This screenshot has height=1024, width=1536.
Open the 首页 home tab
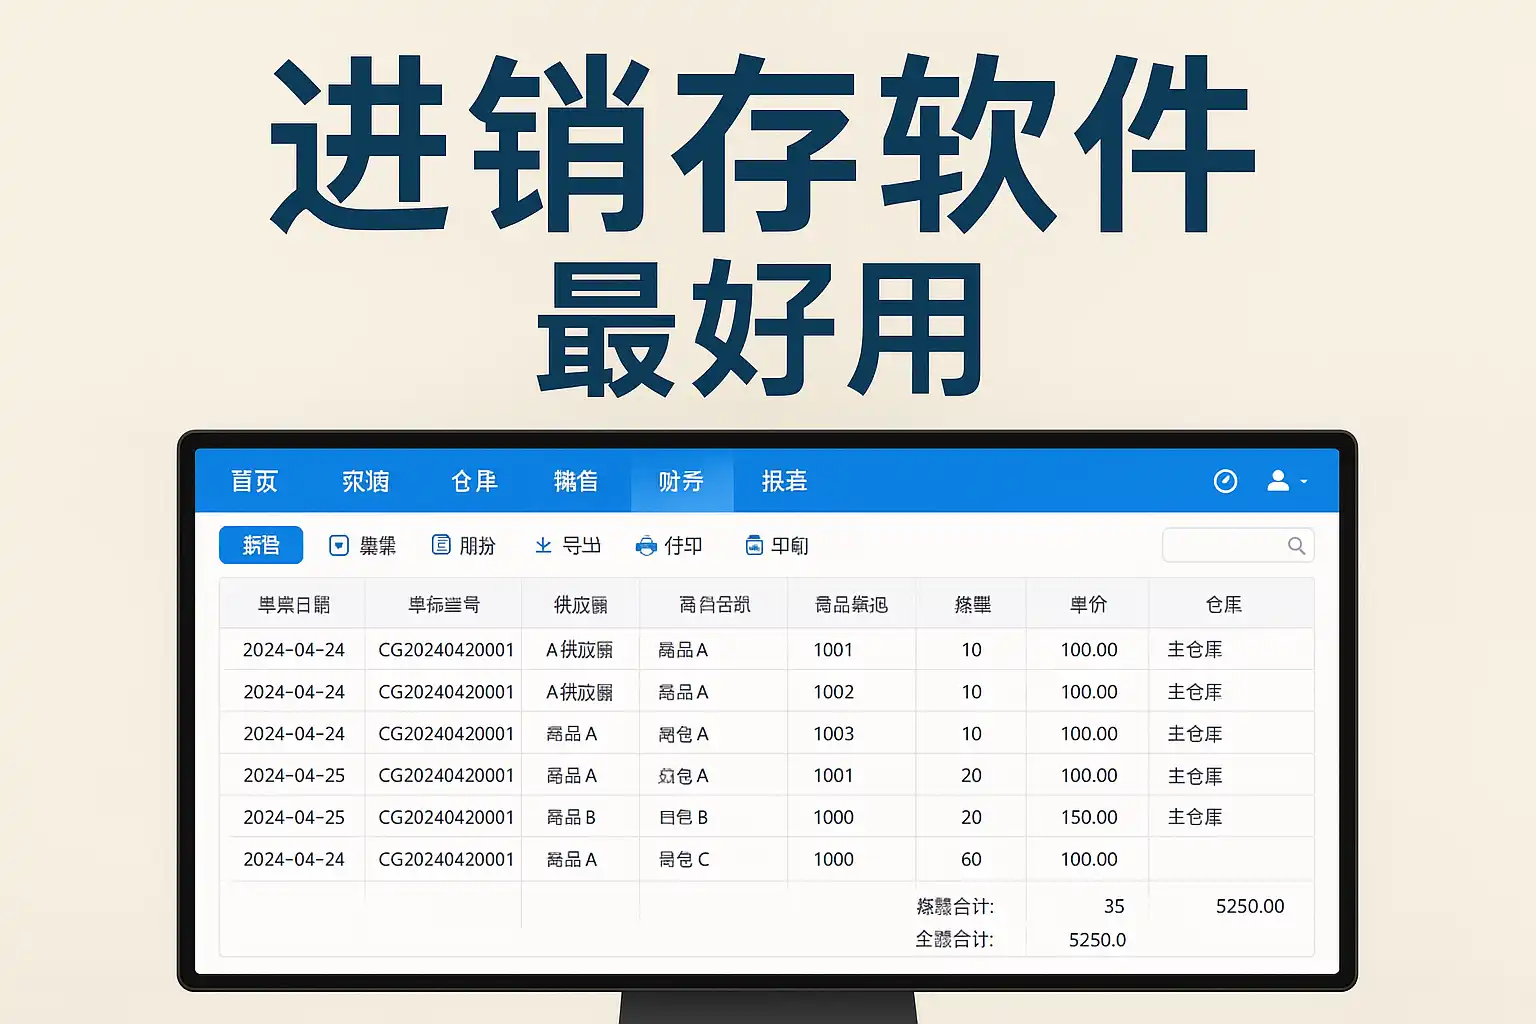(254, 482)
